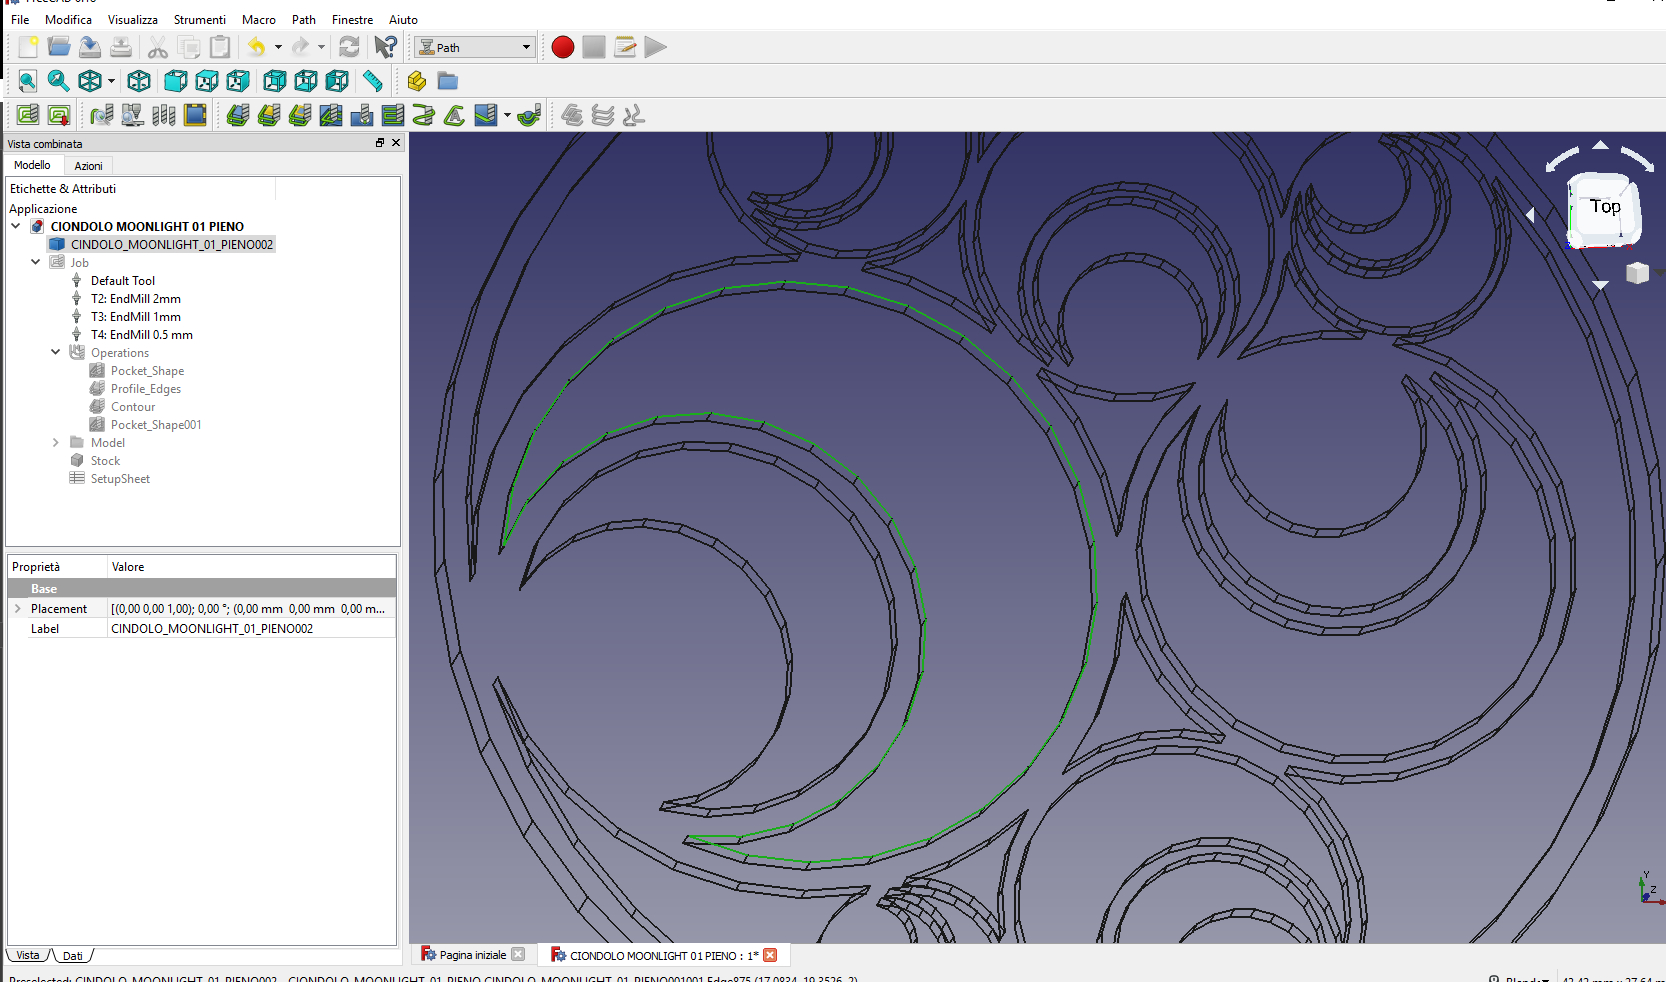Viewport: 1666px width, 982px height.
Task: Open the draw style dropdown arrow
Action: (111, 81)
